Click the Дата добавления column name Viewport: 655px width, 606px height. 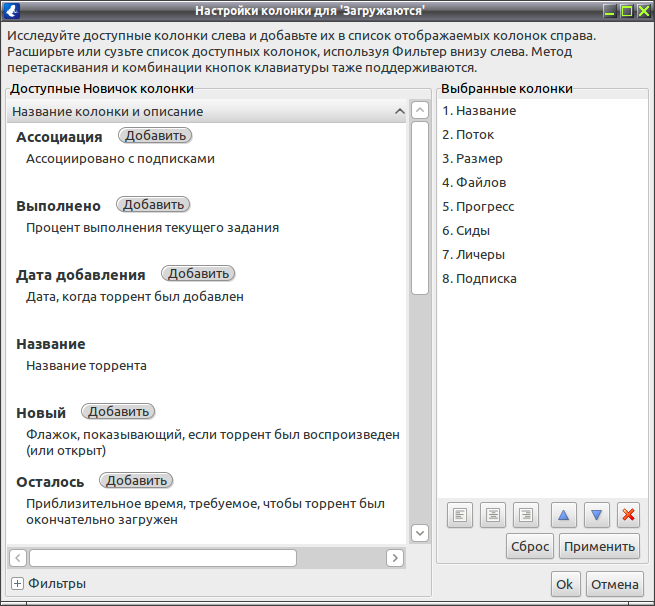point(81,275)
